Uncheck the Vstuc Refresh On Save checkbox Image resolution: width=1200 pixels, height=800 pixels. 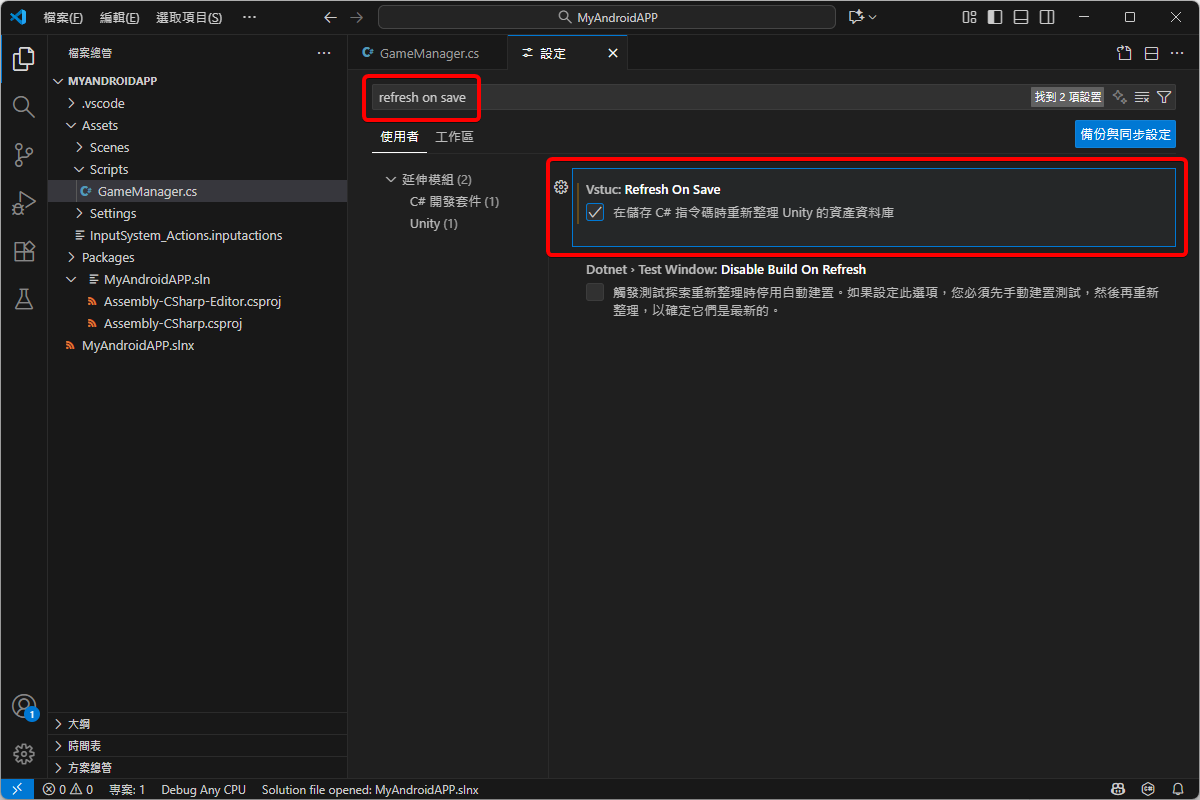pos(596,212)
